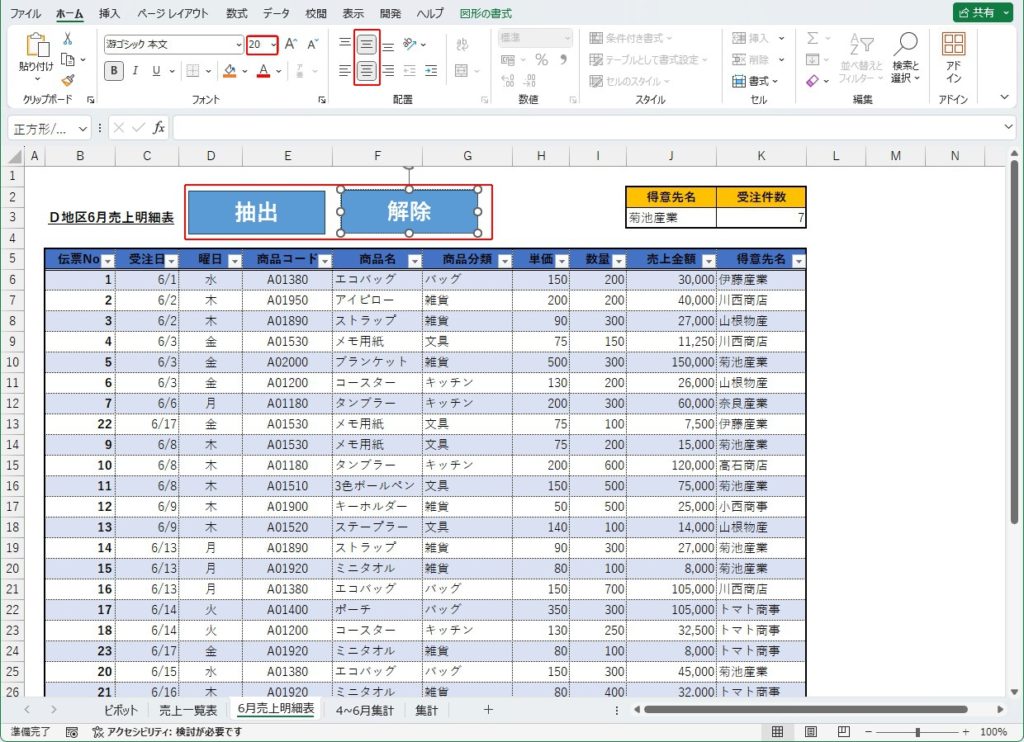Click the 共有 share button
The height and width of the screenshot is (742, 1024).
pyautogui.click(x=981, y=13)
